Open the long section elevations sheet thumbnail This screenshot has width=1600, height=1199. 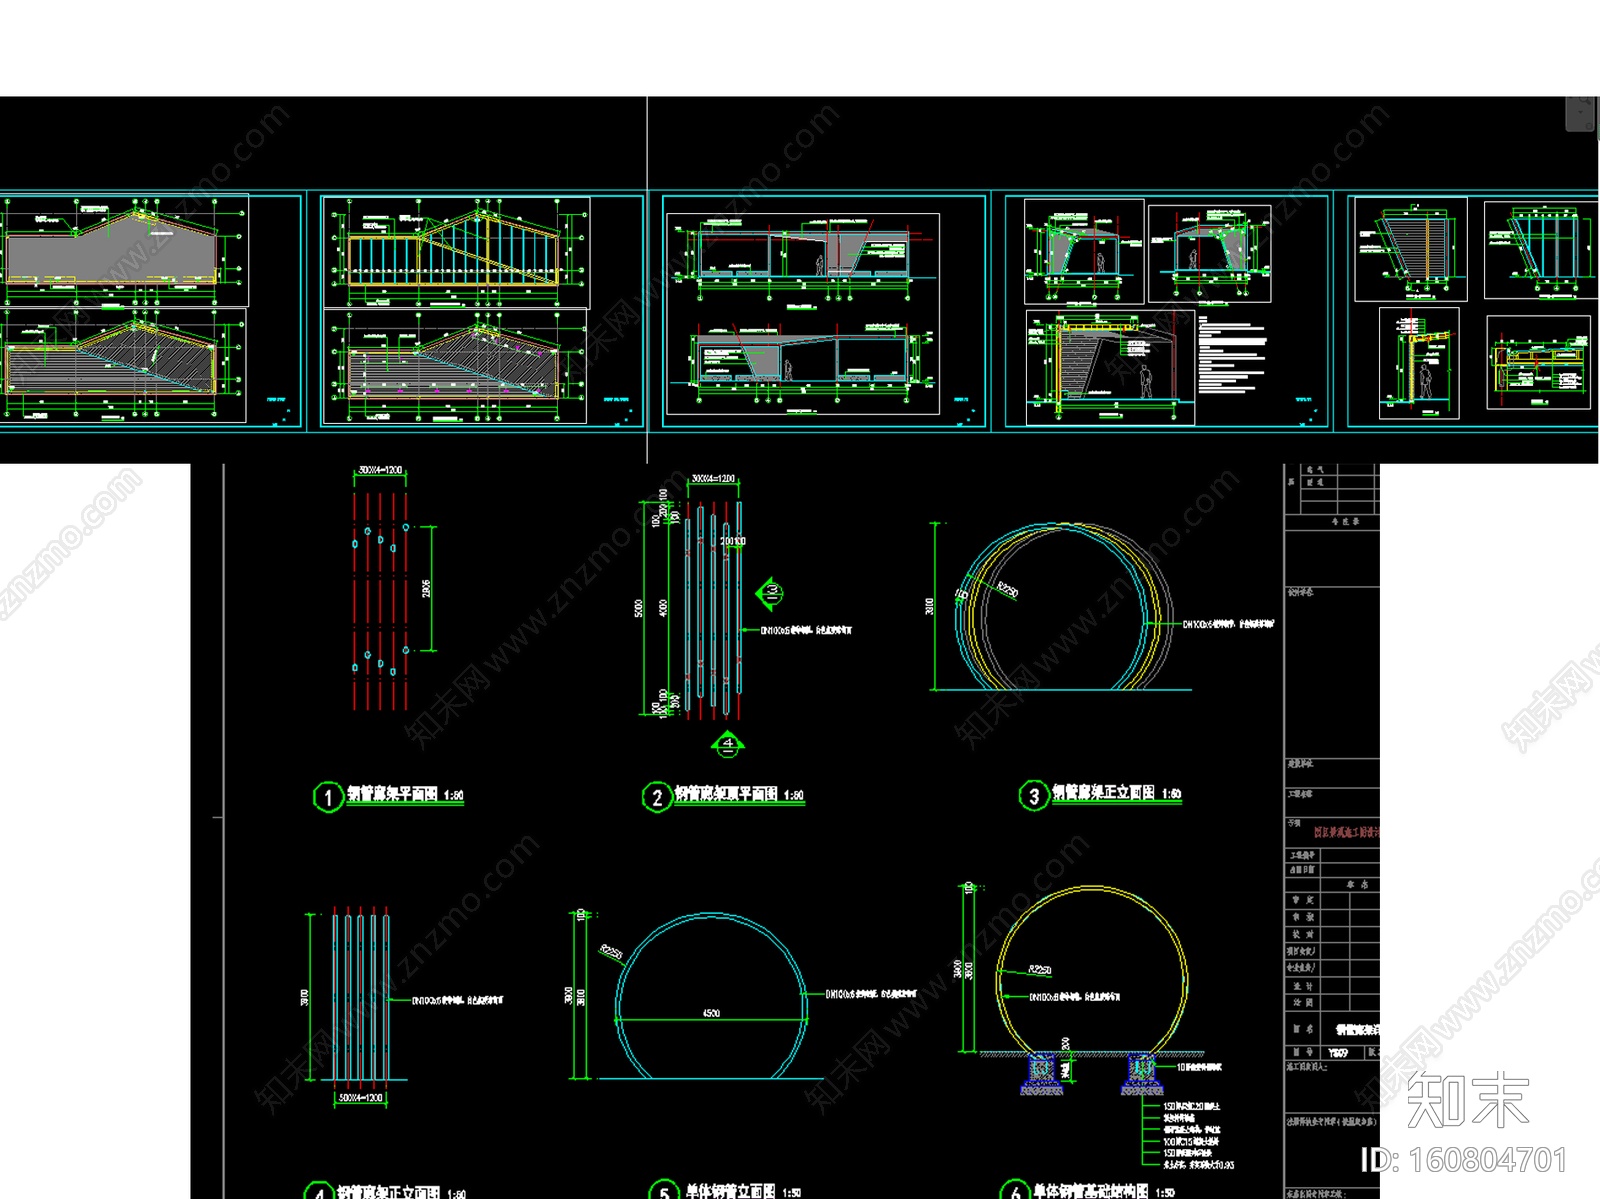pos(825,312)
